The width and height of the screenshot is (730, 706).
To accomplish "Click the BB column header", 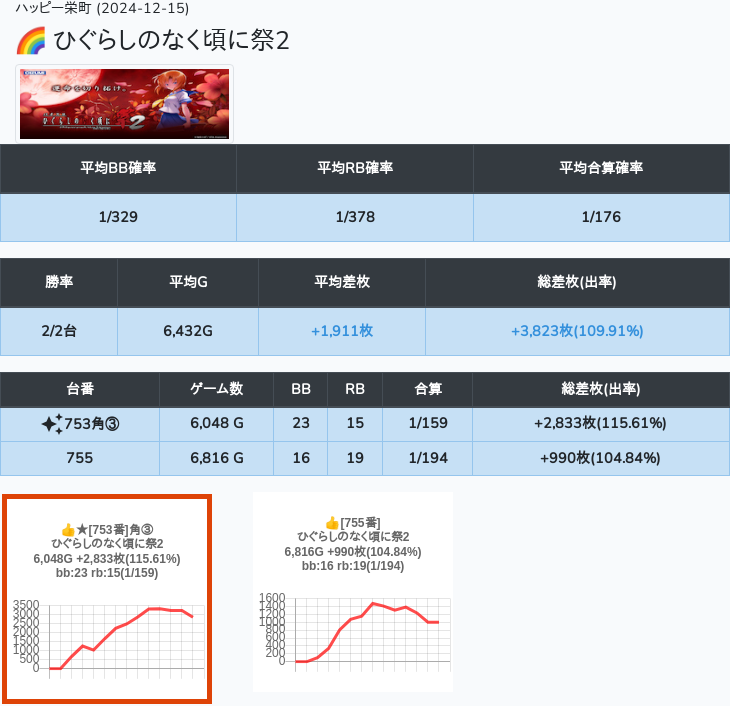I will click(x=300, y=389).
